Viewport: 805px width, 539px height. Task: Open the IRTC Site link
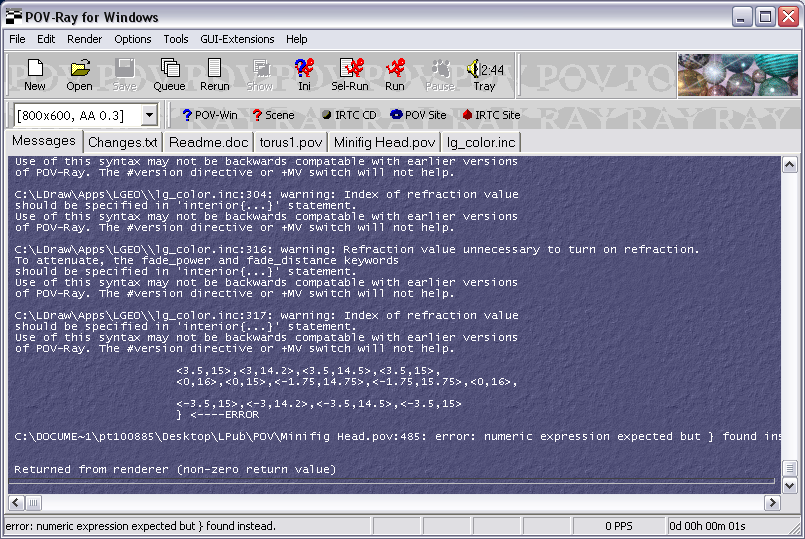(491, 115)
